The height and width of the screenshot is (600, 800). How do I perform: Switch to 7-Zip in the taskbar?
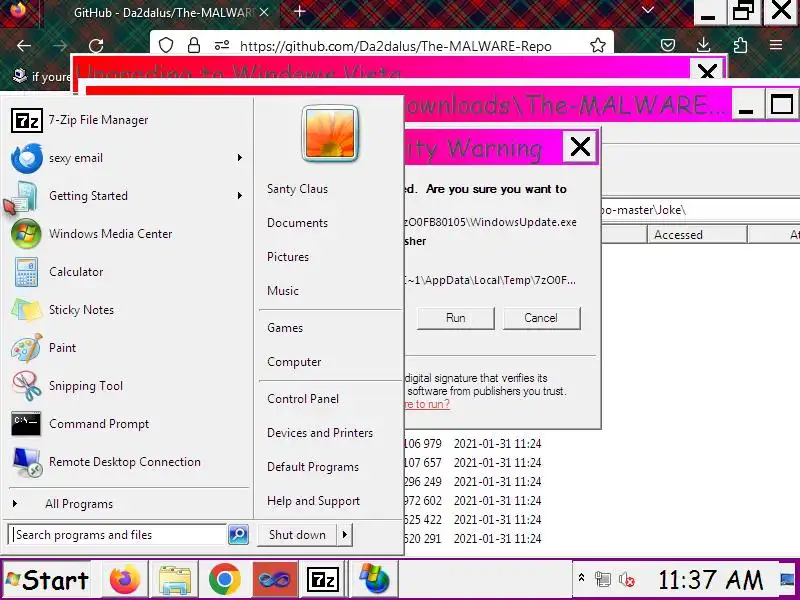(x=322, y=580)
